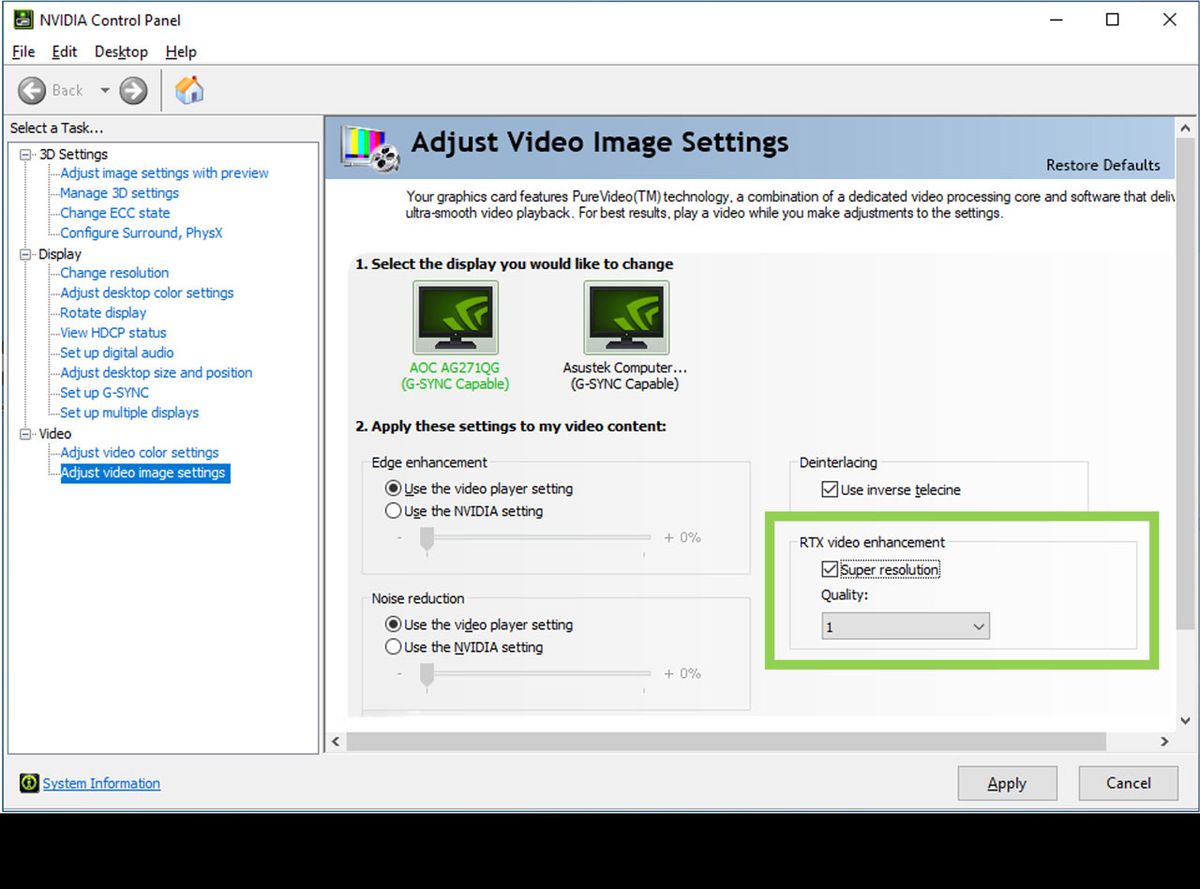Screen dimensions: 1200x889
Task: Click the Edge enhancement slider handle
Action: (x=425, y=538)
